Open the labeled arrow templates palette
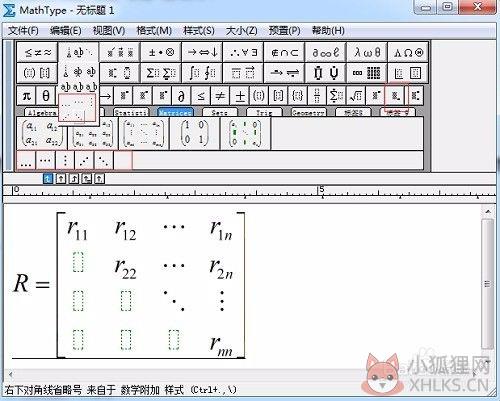500x401 pixels. [284, 73]
